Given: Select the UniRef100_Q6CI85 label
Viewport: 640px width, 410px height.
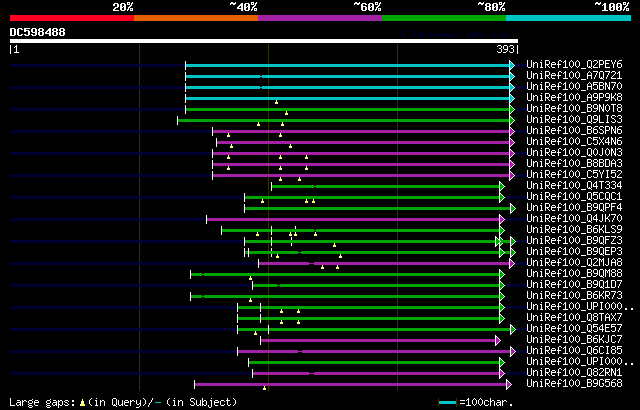Looking at the screenshot, I should pos(574,351).
